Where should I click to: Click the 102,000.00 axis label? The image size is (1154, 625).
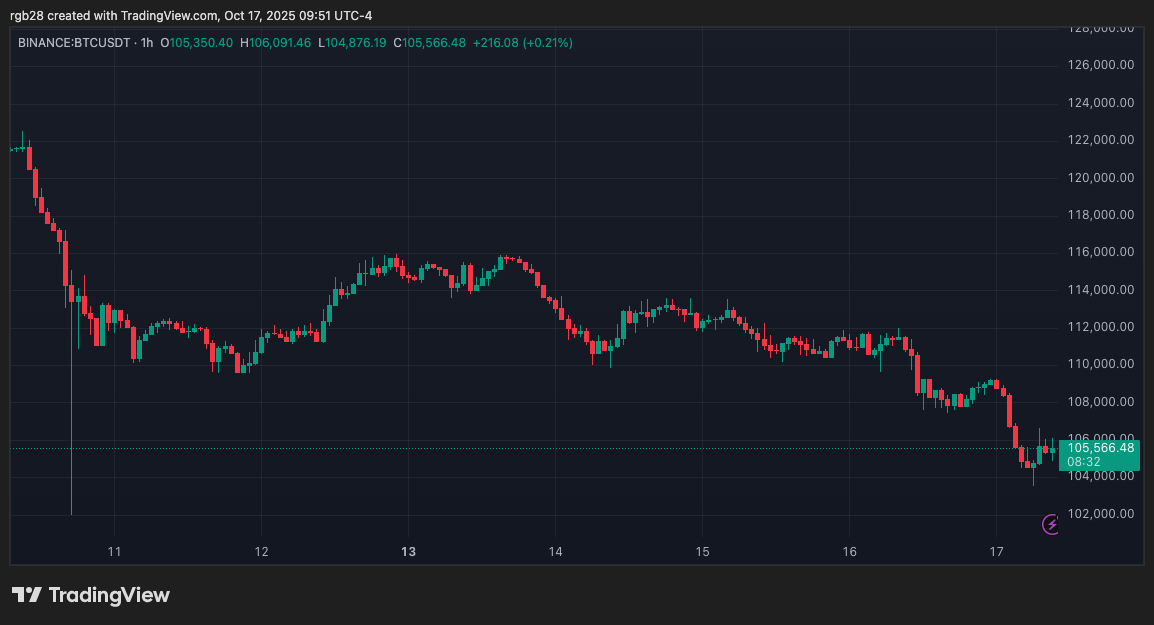coord(1100,513)
